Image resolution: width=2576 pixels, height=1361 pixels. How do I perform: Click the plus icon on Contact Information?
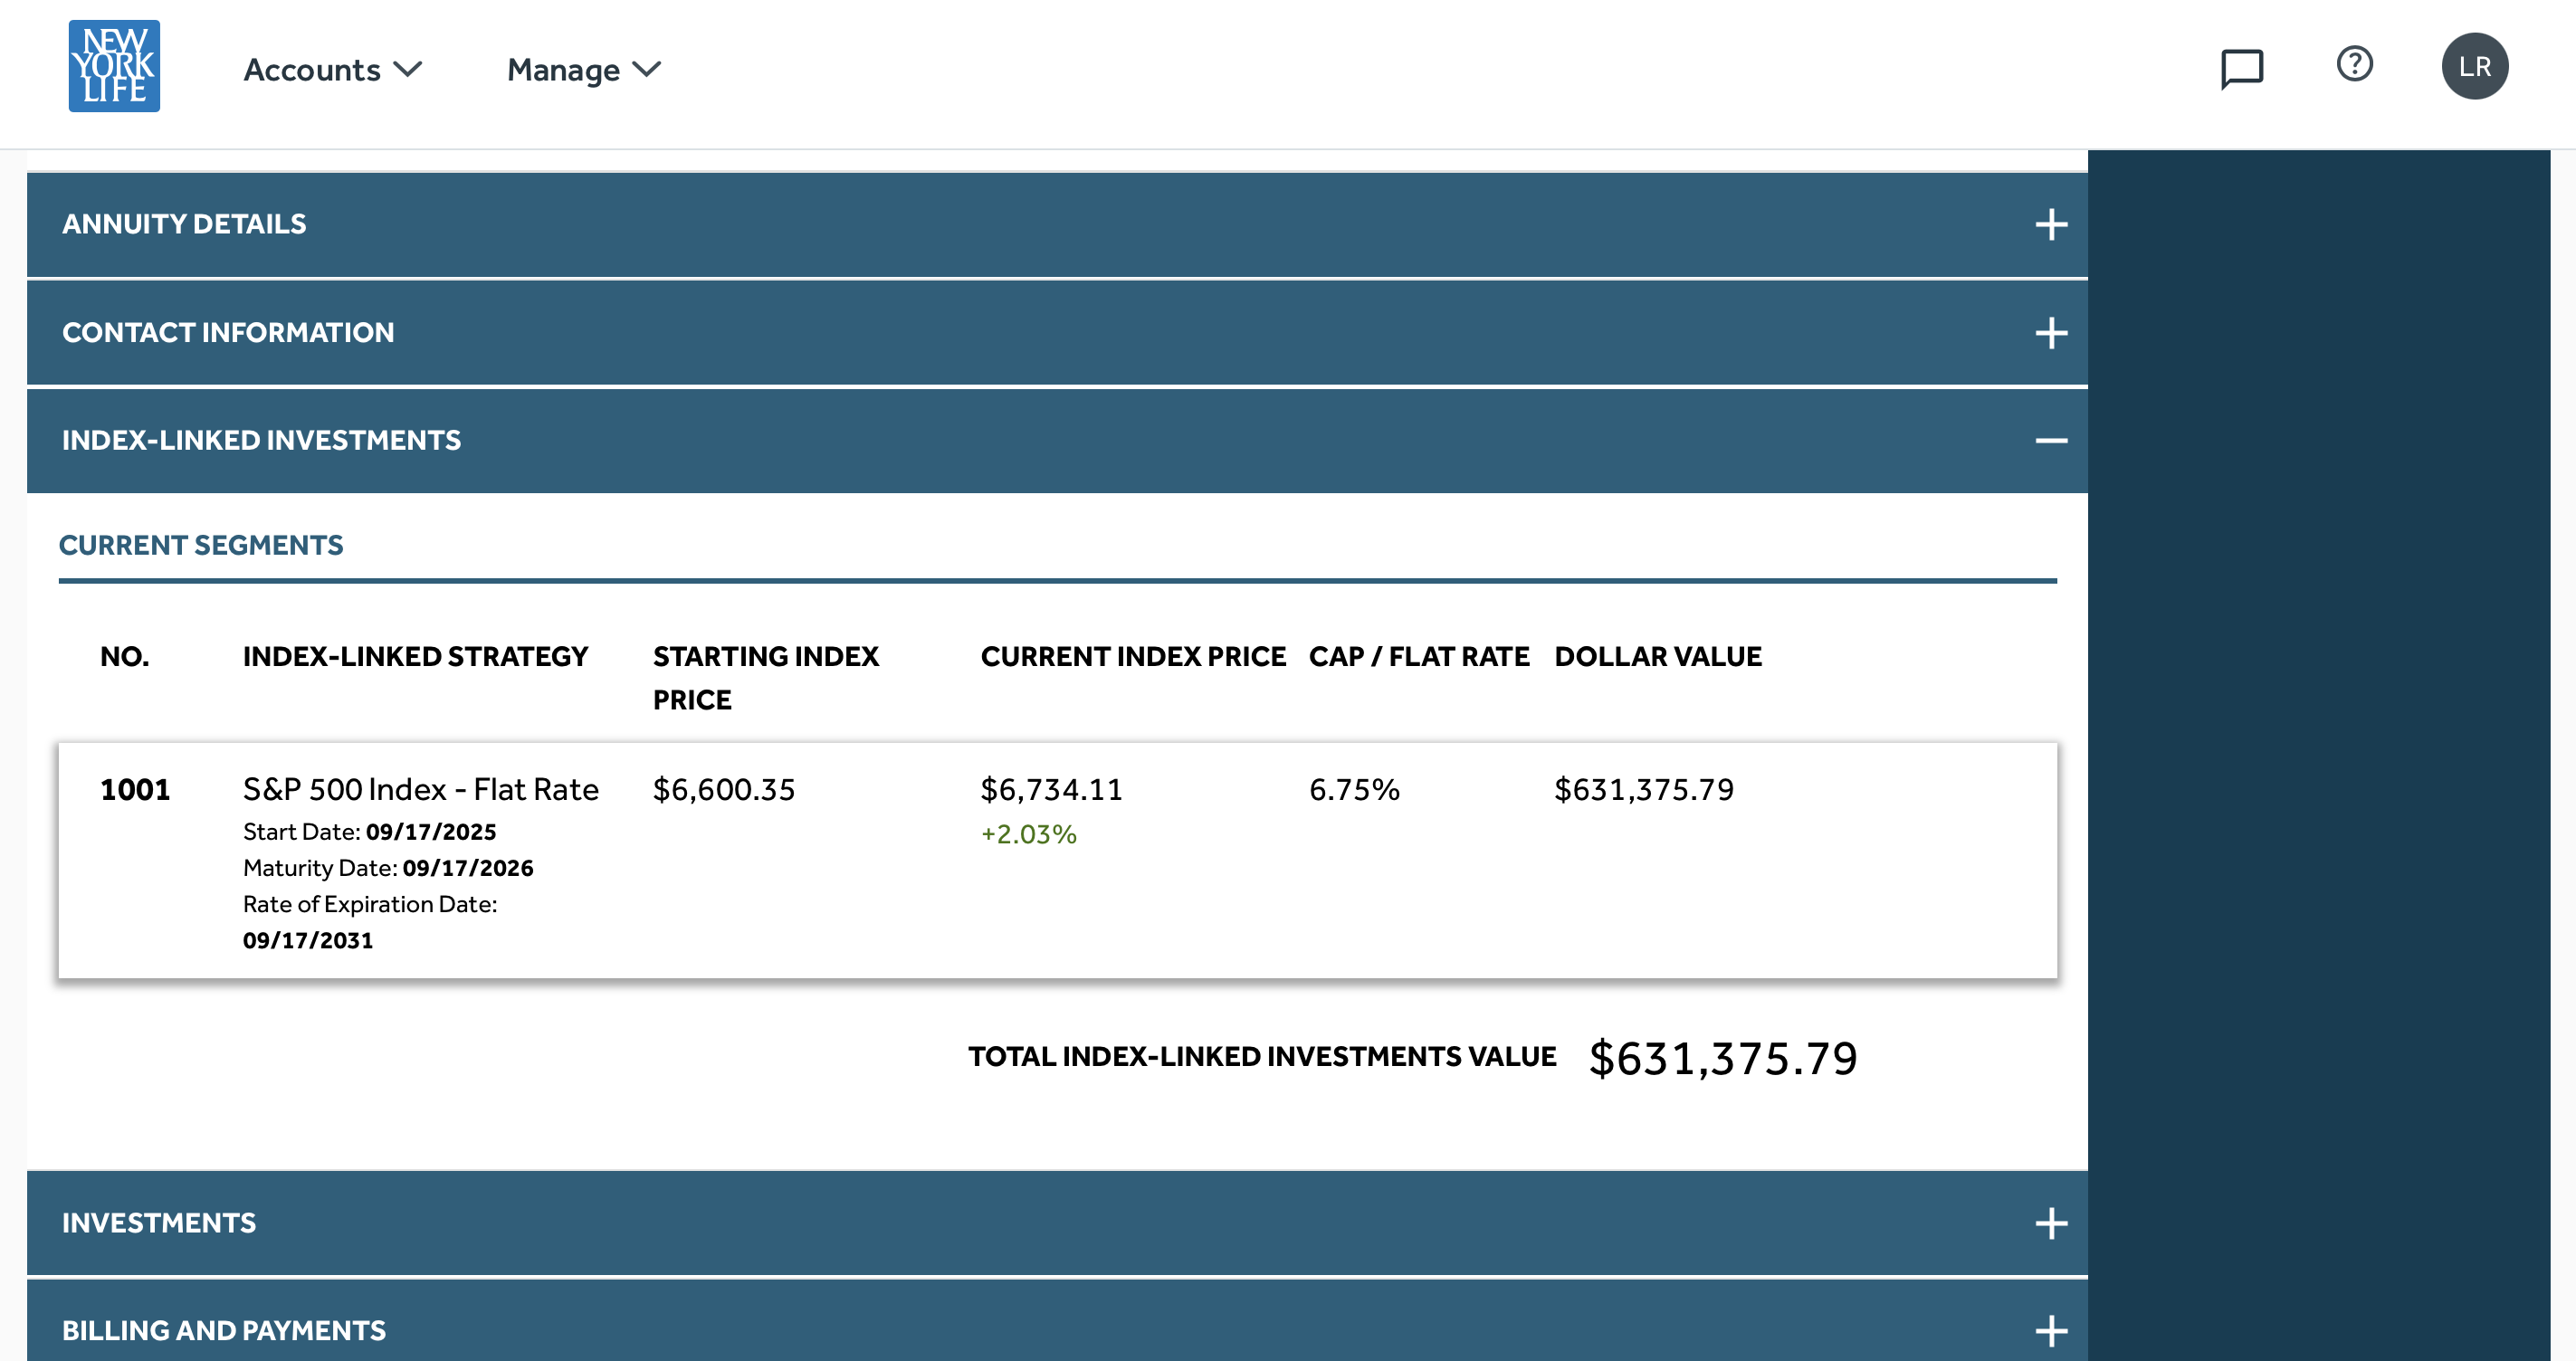(x=2051, y=333)
